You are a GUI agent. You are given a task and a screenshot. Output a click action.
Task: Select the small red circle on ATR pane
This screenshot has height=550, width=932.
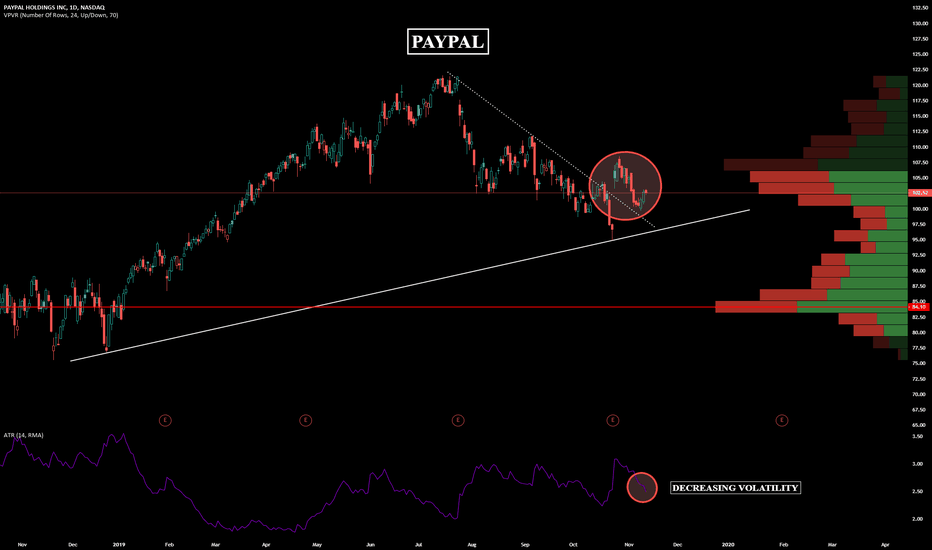tap(642, 488)
